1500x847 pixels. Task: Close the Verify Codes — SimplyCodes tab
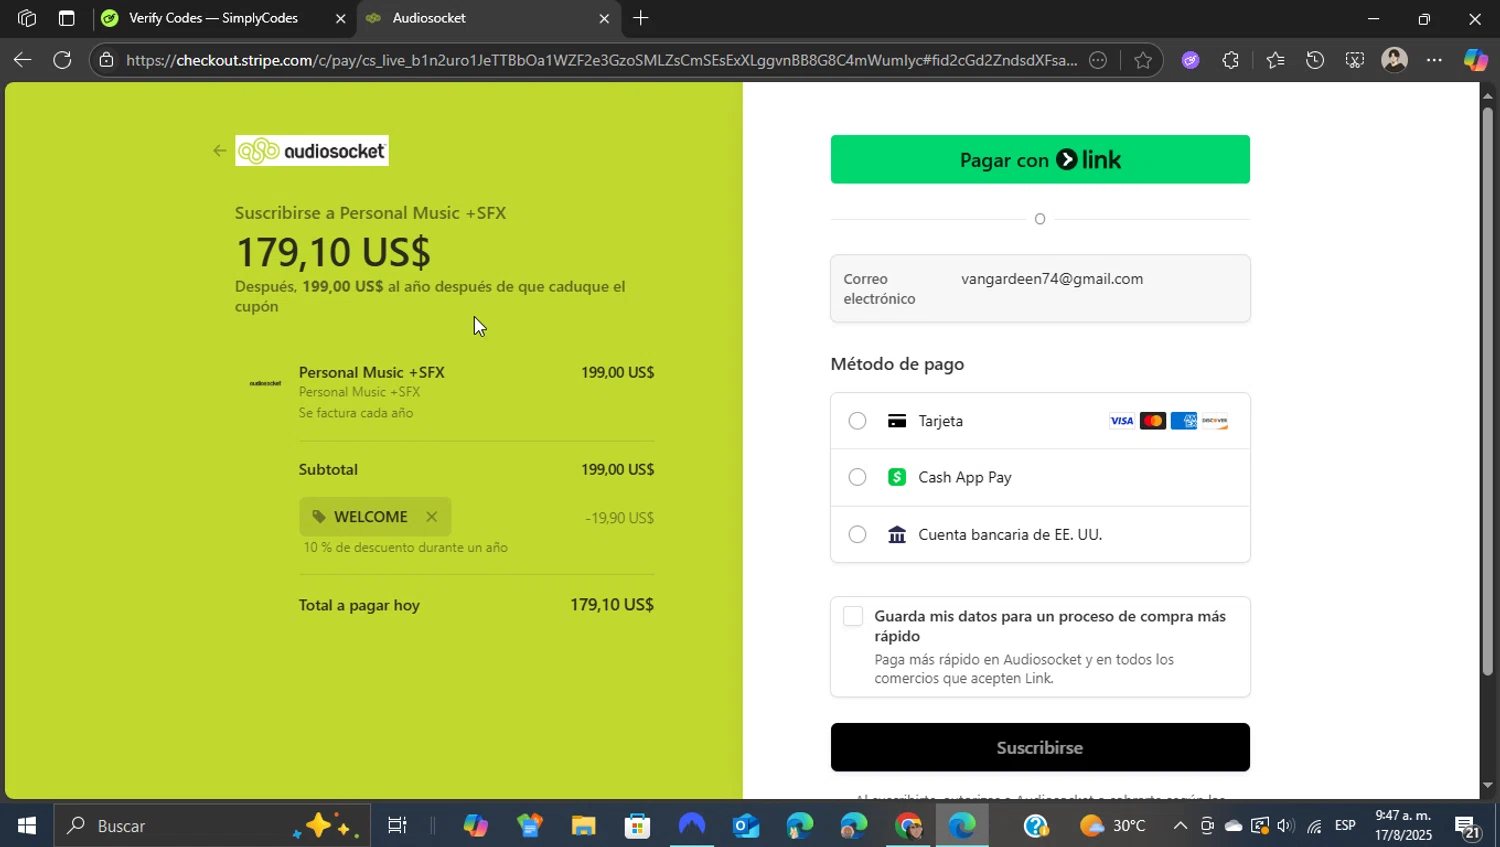click(x=340, y=18)
